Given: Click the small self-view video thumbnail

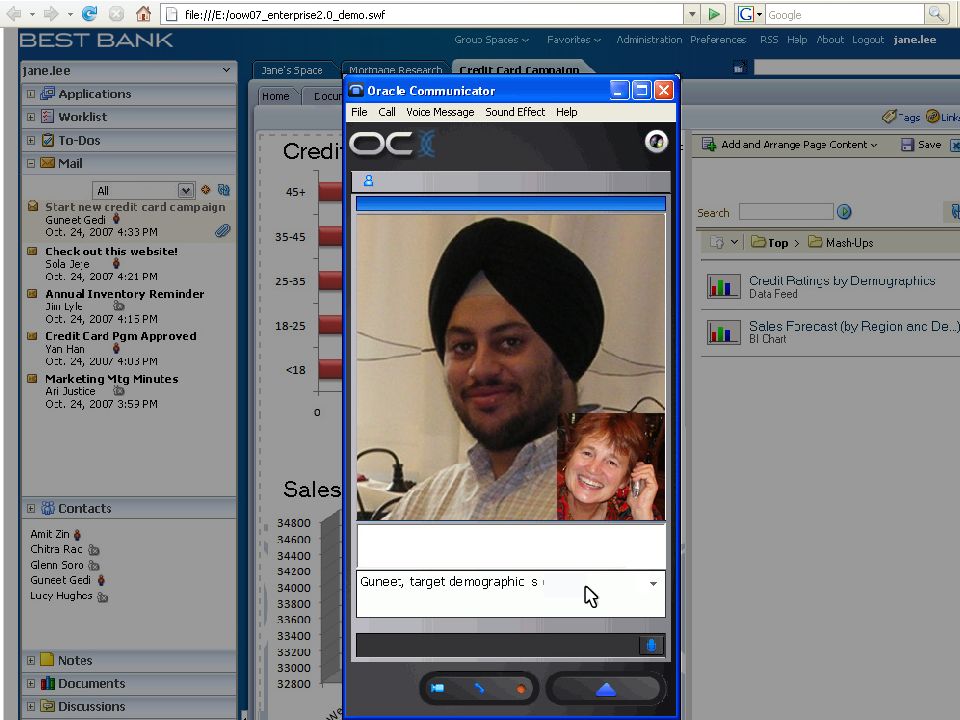Looking at the screenshot, I should coord(610,467).
